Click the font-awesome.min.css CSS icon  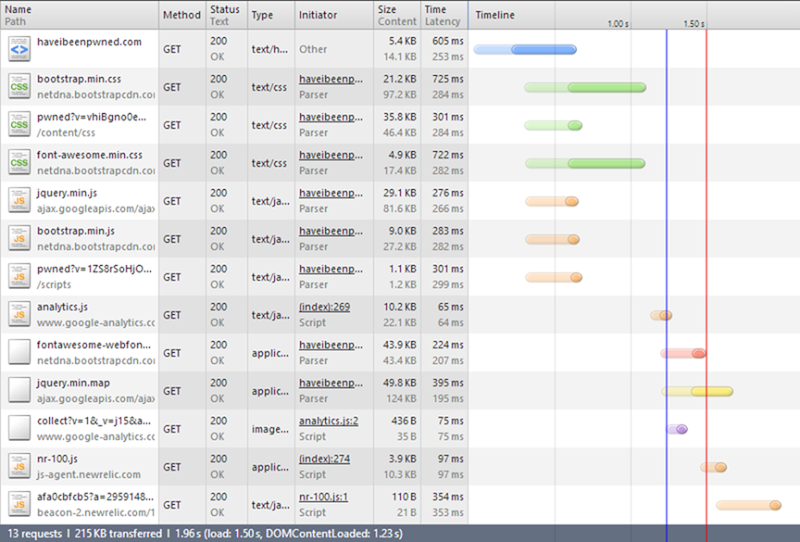tap(19, 163)
